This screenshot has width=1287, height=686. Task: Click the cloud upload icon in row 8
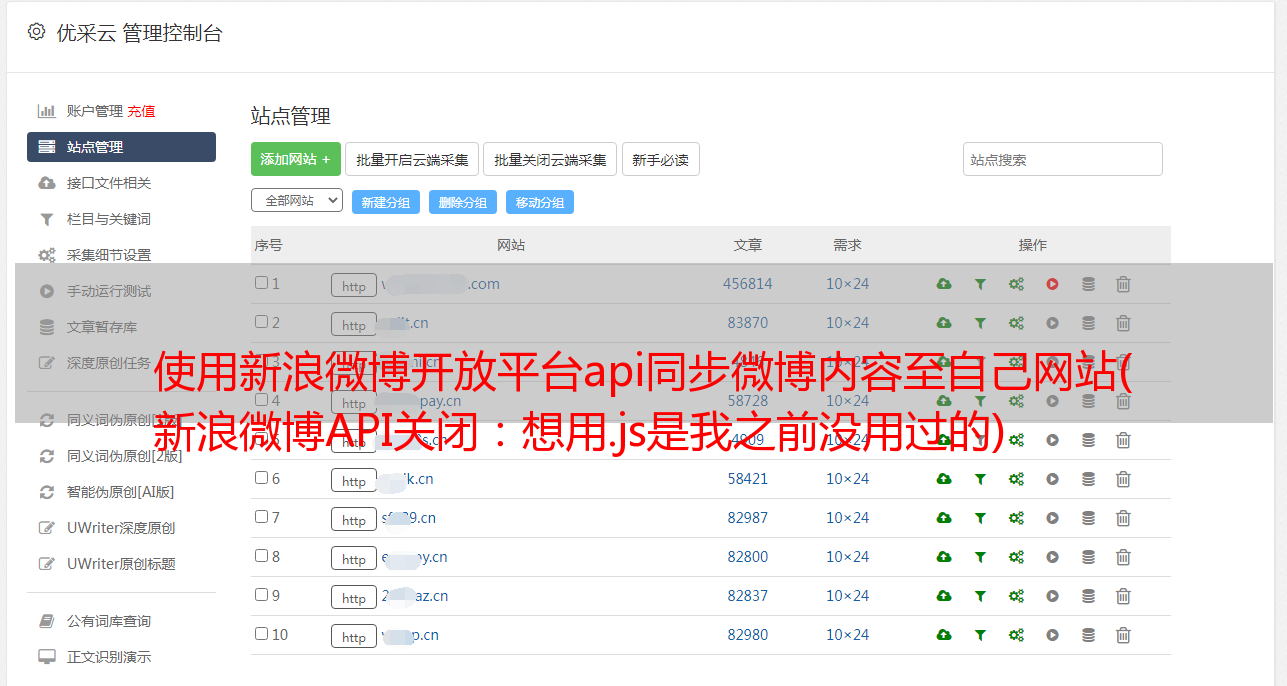[x=944, y=557]
